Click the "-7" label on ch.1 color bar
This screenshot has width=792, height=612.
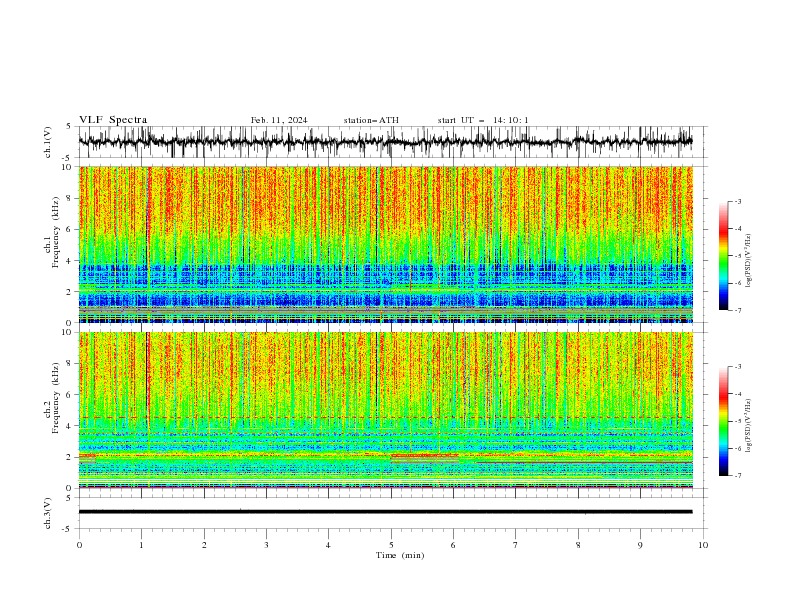click(x=738, y=310)
